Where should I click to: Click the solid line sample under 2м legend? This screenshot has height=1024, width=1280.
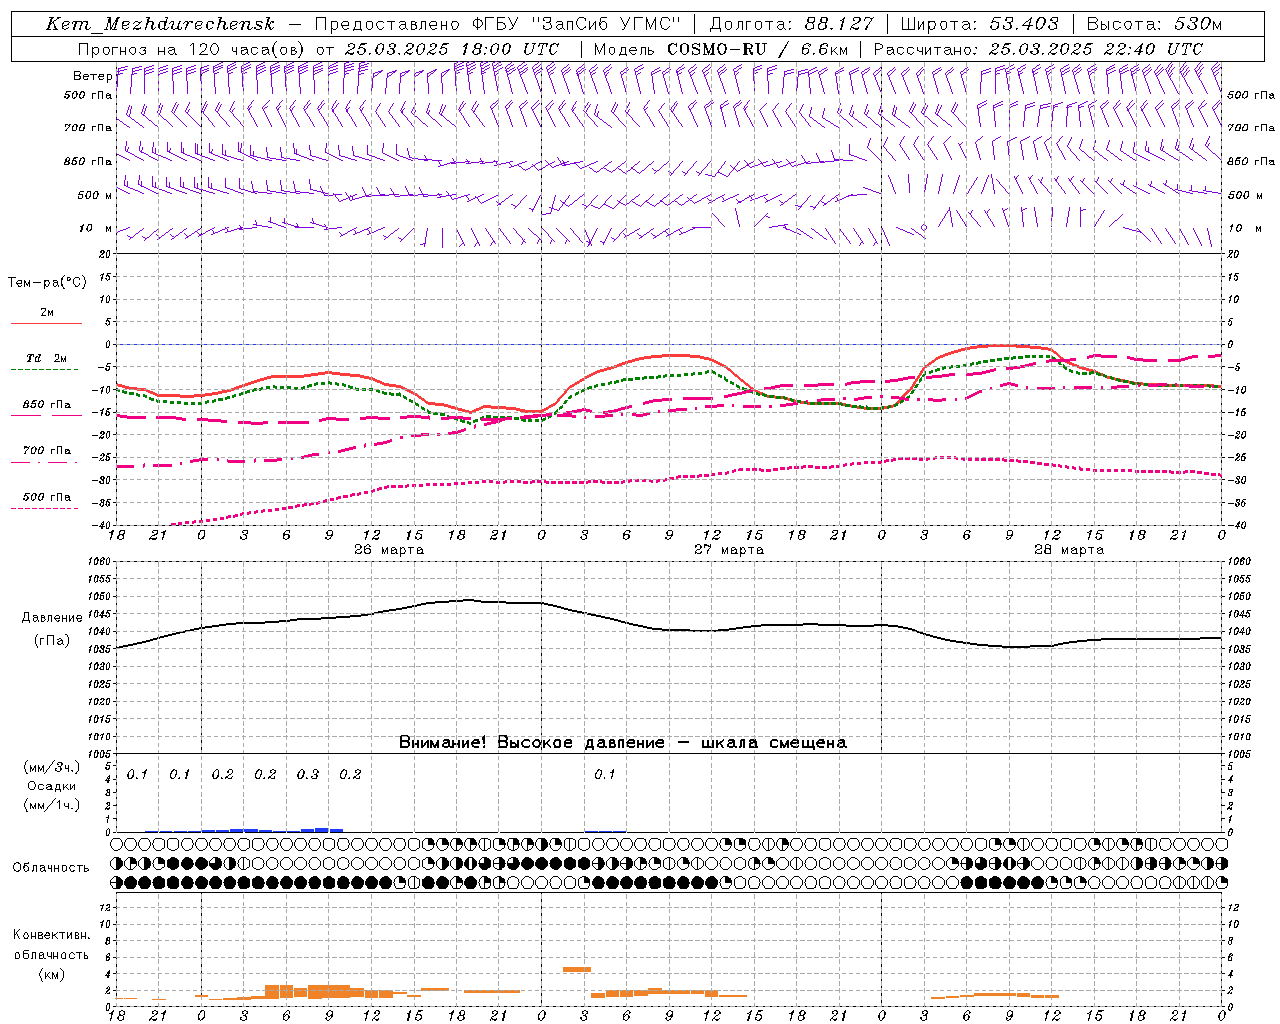tap(46, 324)
